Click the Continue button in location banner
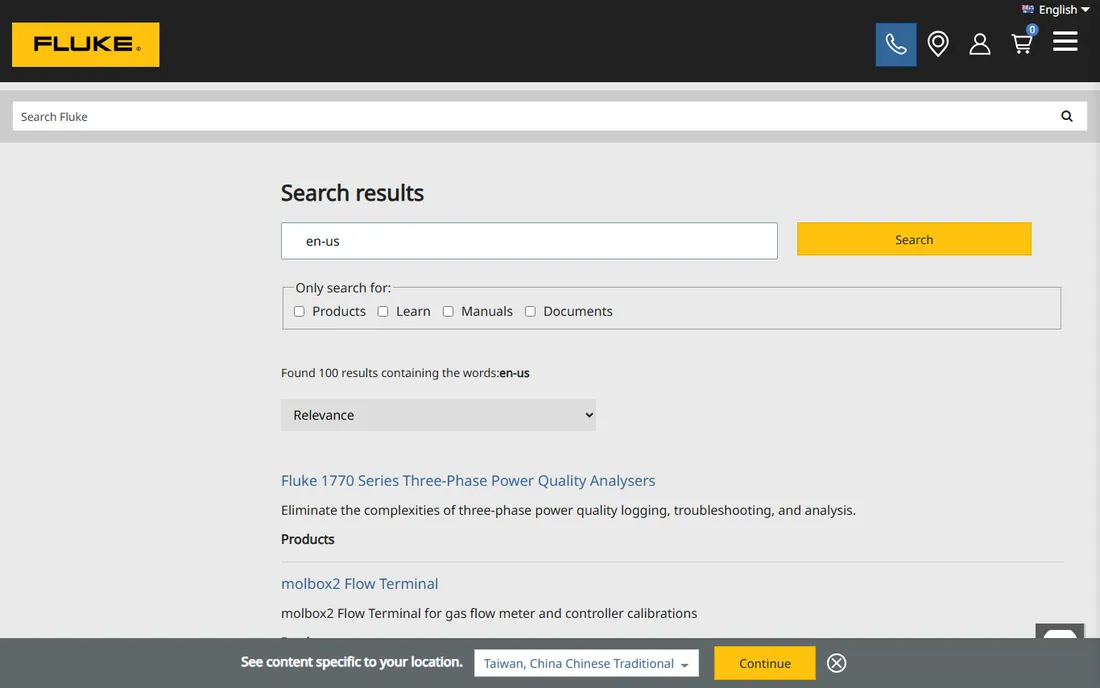 coord(765,663)
